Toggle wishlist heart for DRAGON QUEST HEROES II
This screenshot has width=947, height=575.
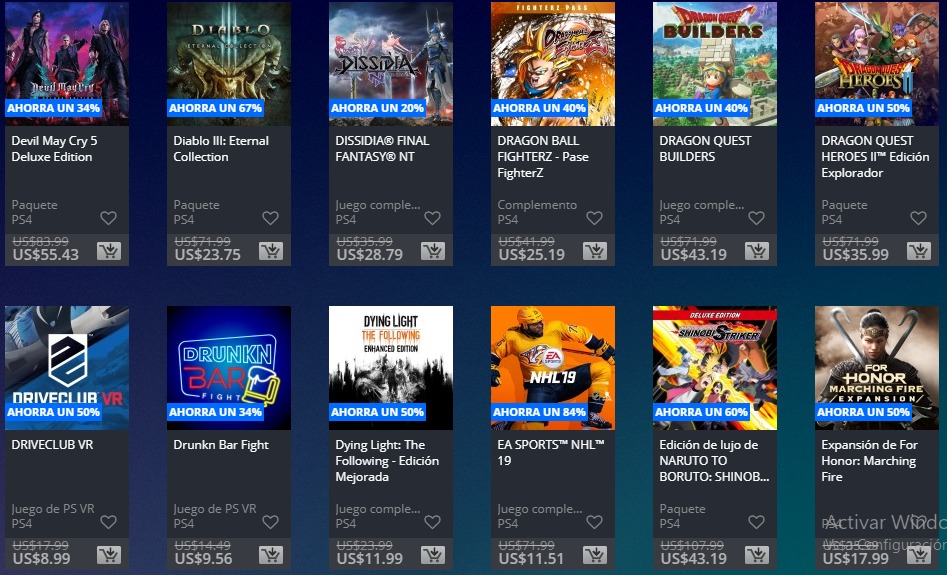pos(918,217)
